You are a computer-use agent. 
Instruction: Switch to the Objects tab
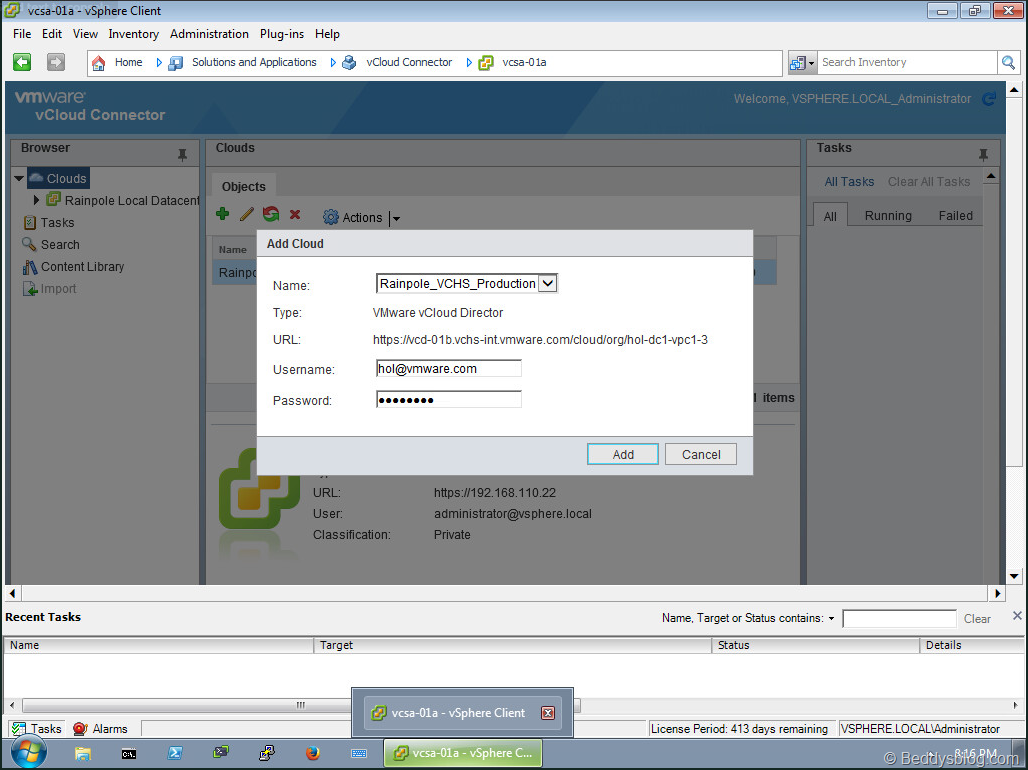click(243, 187)
